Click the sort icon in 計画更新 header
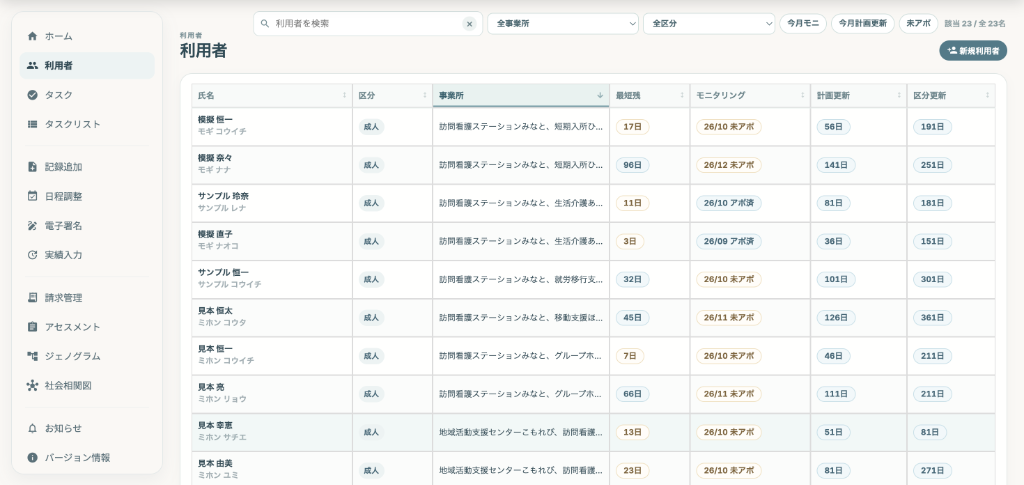The width and height of the screenshot is (1024, 485). (x=899, y=95)
